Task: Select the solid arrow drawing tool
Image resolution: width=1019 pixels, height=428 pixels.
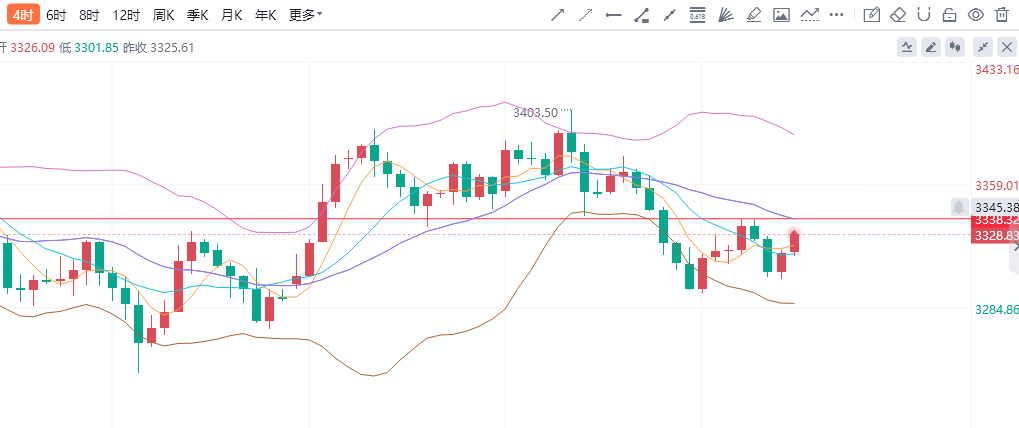Action: 558,15
